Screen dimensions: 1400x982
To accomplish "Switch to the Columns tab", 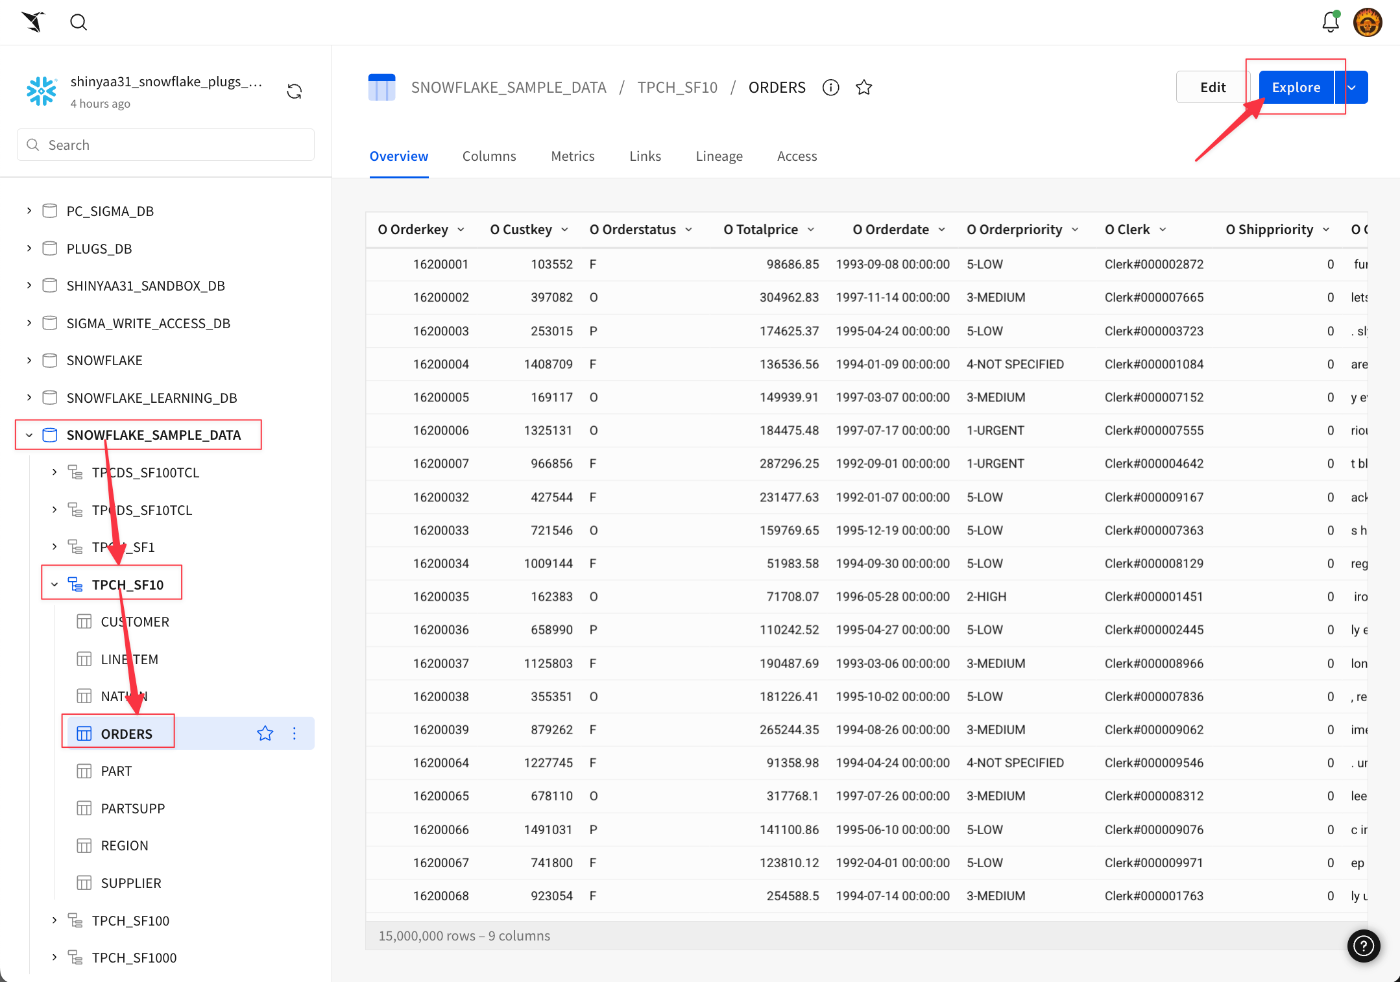I will [489, 156].
